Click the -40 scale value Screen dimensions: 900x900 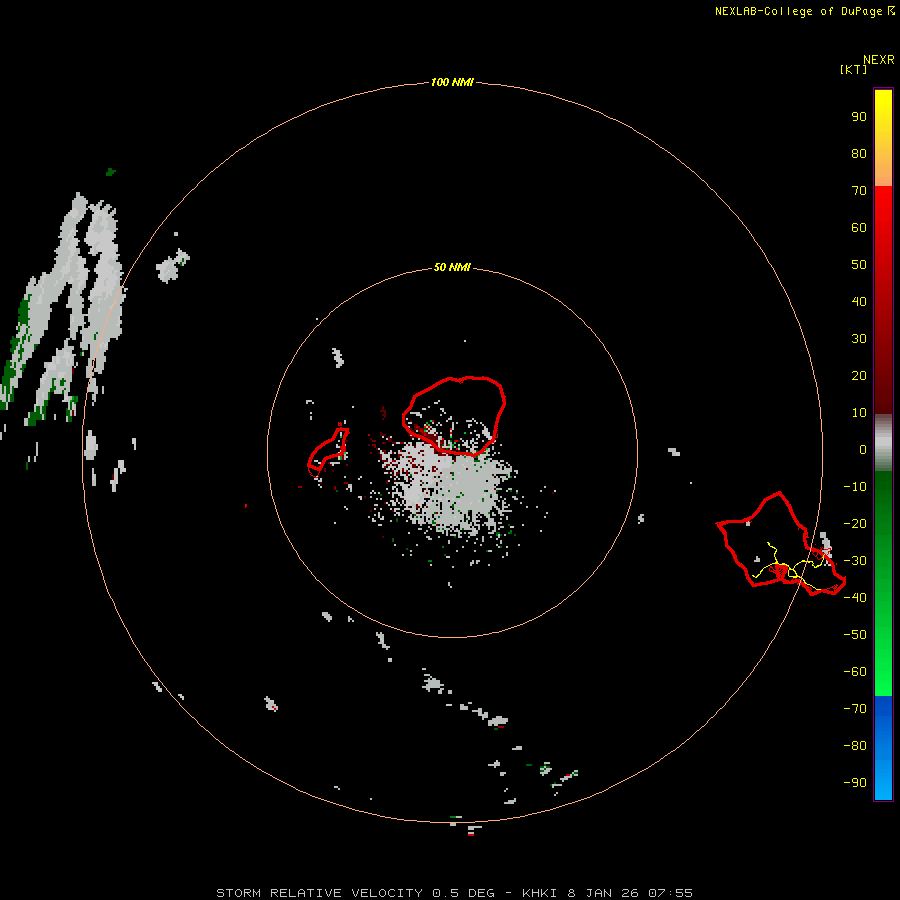(855, 598)
